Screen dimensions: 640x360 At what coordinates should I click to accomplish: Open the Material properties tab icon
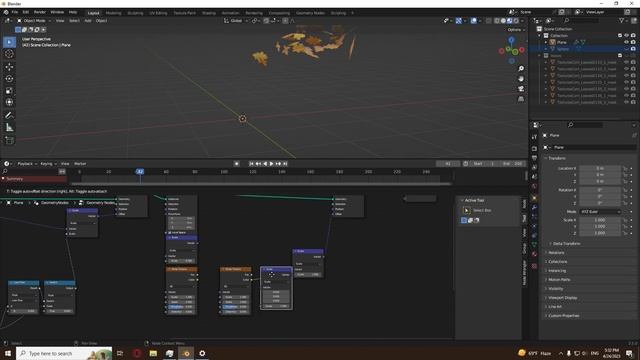(534, 254)
